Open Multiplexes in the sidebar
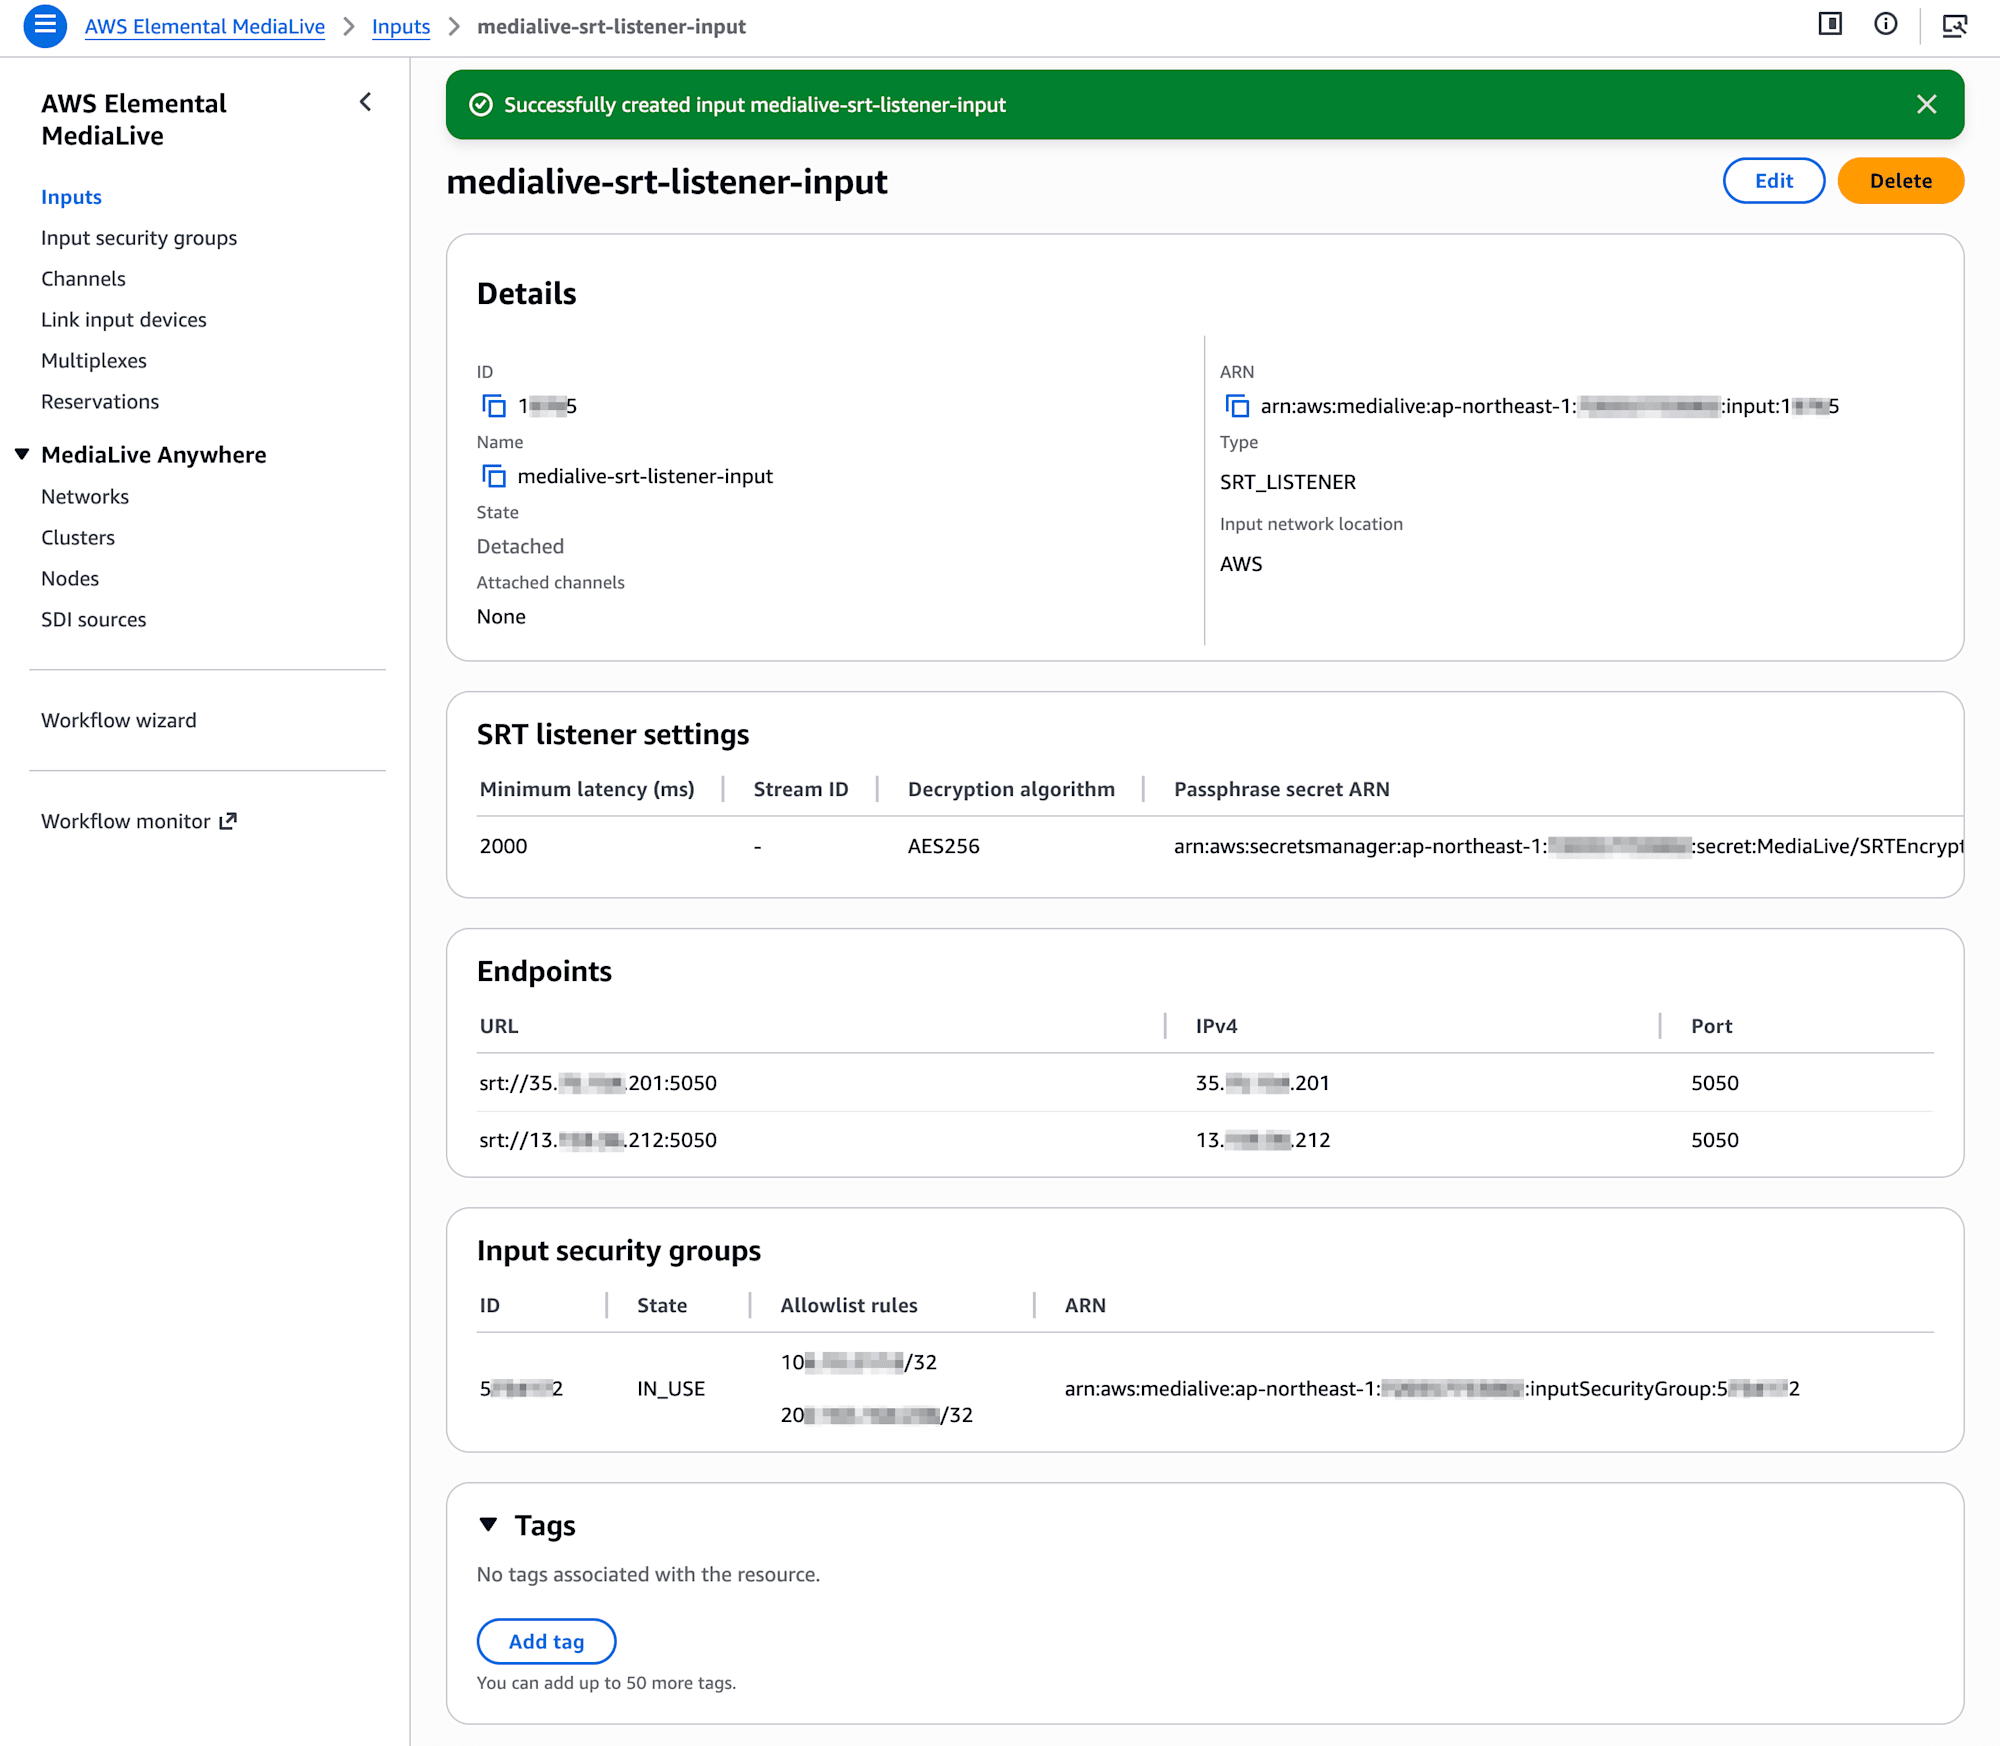2000x1746 pixels. coord(94,361)
